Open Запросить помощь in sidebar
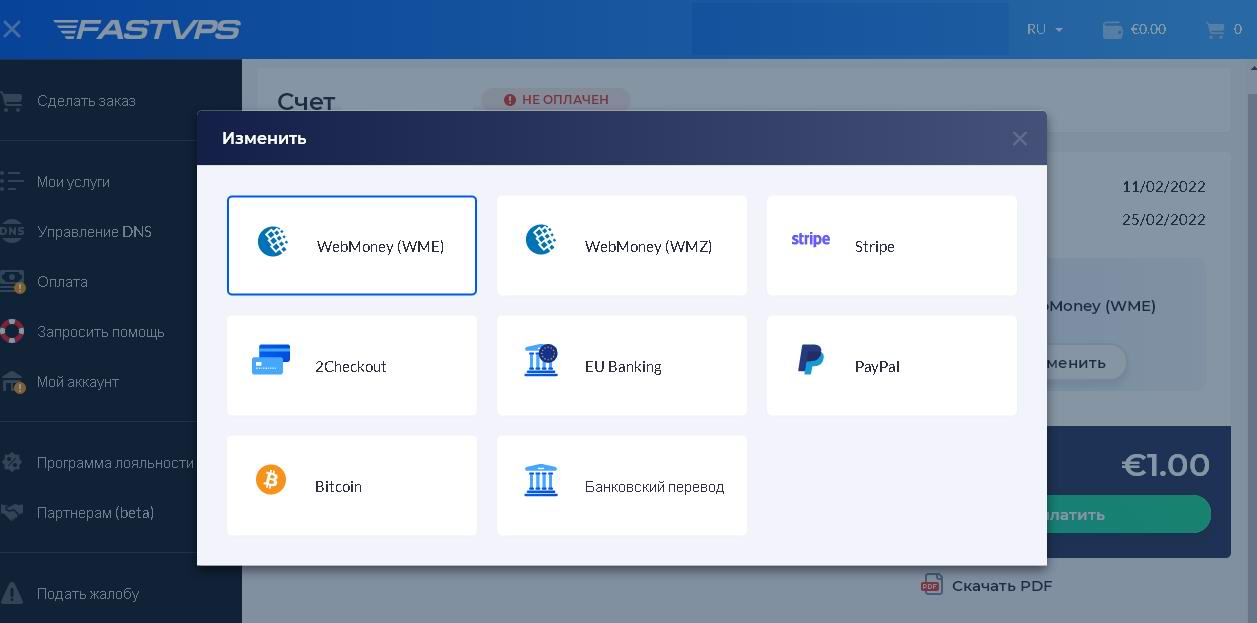Image resolution: width=1257 pixels, height=623 pixels. 100,332
